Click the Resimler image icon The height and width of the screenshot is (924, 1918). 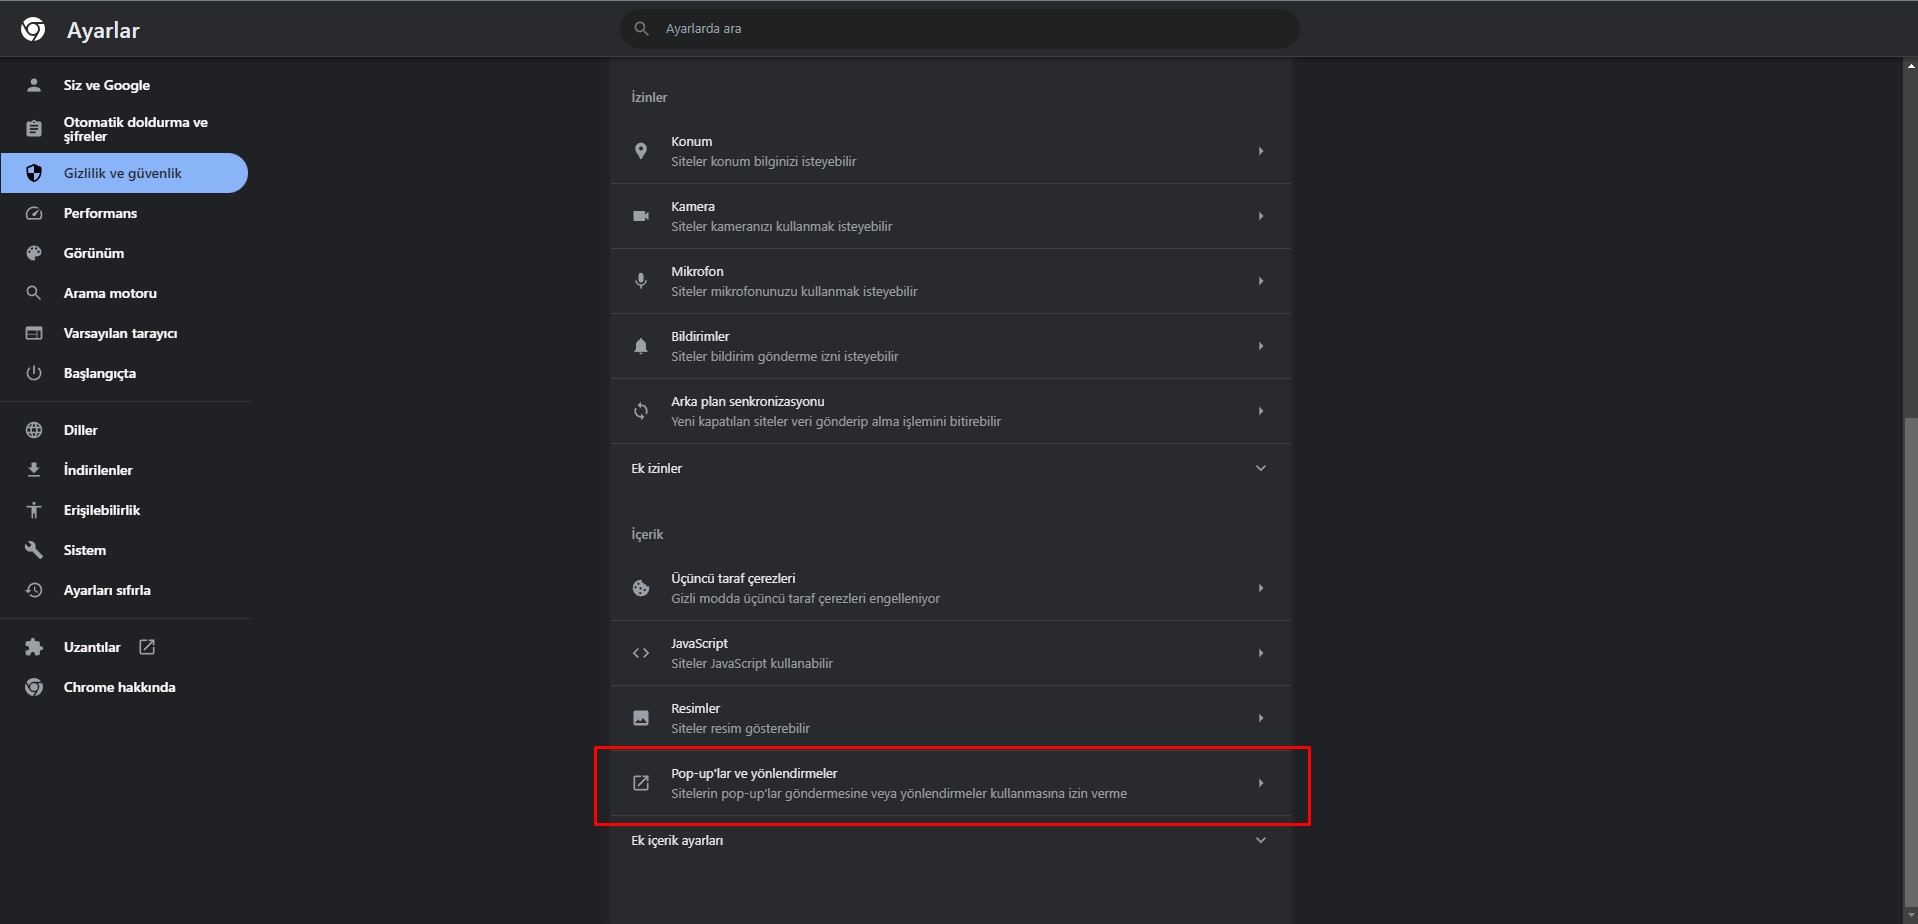[641, 718]
